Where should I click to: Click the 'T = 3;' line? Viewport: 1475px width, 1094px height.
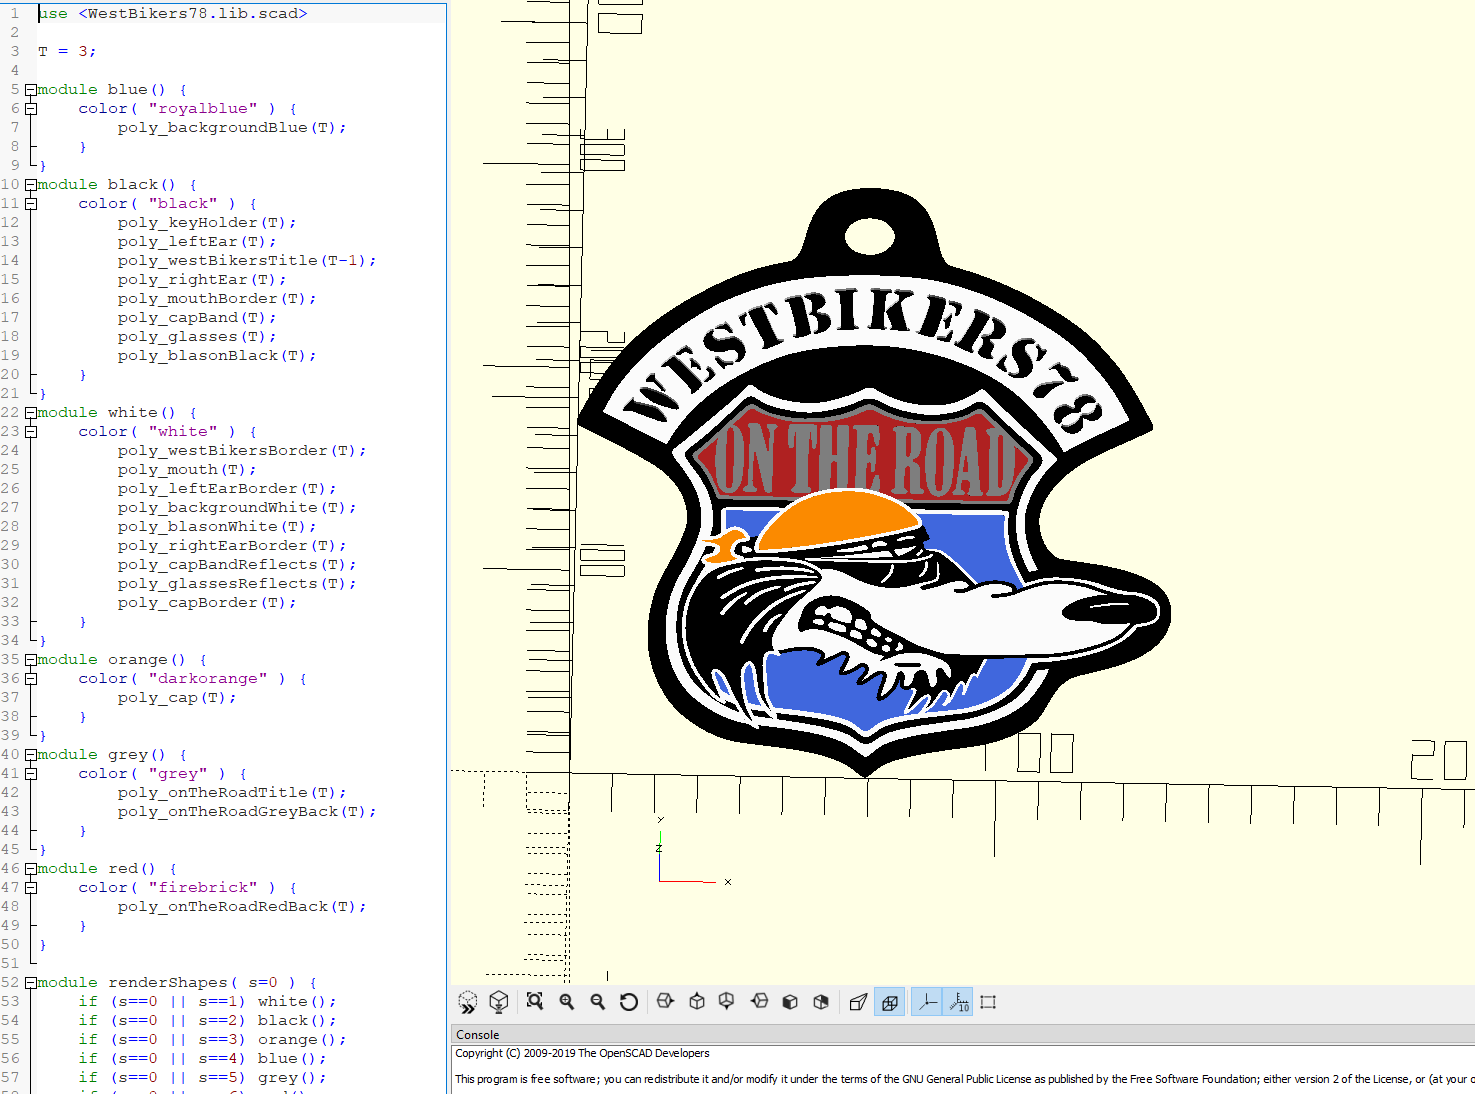tap(67, 51)
